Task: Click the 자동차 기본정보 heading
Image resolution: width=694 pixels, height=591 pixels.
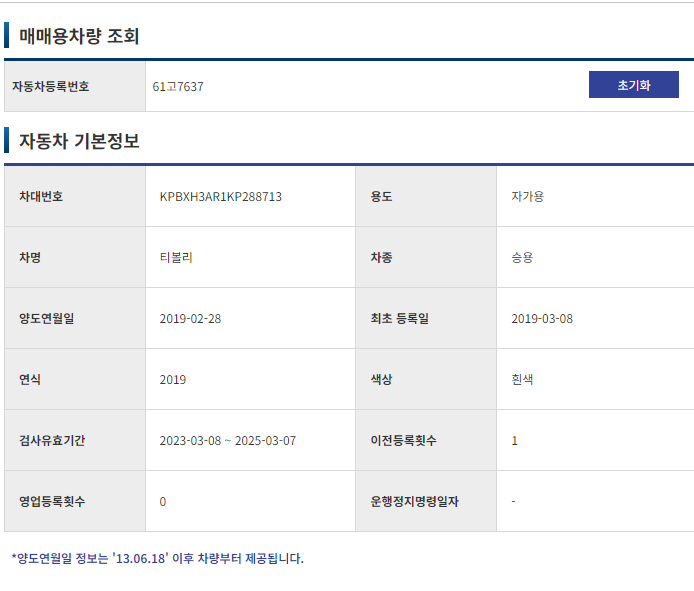Action: (x=79, y=141)
